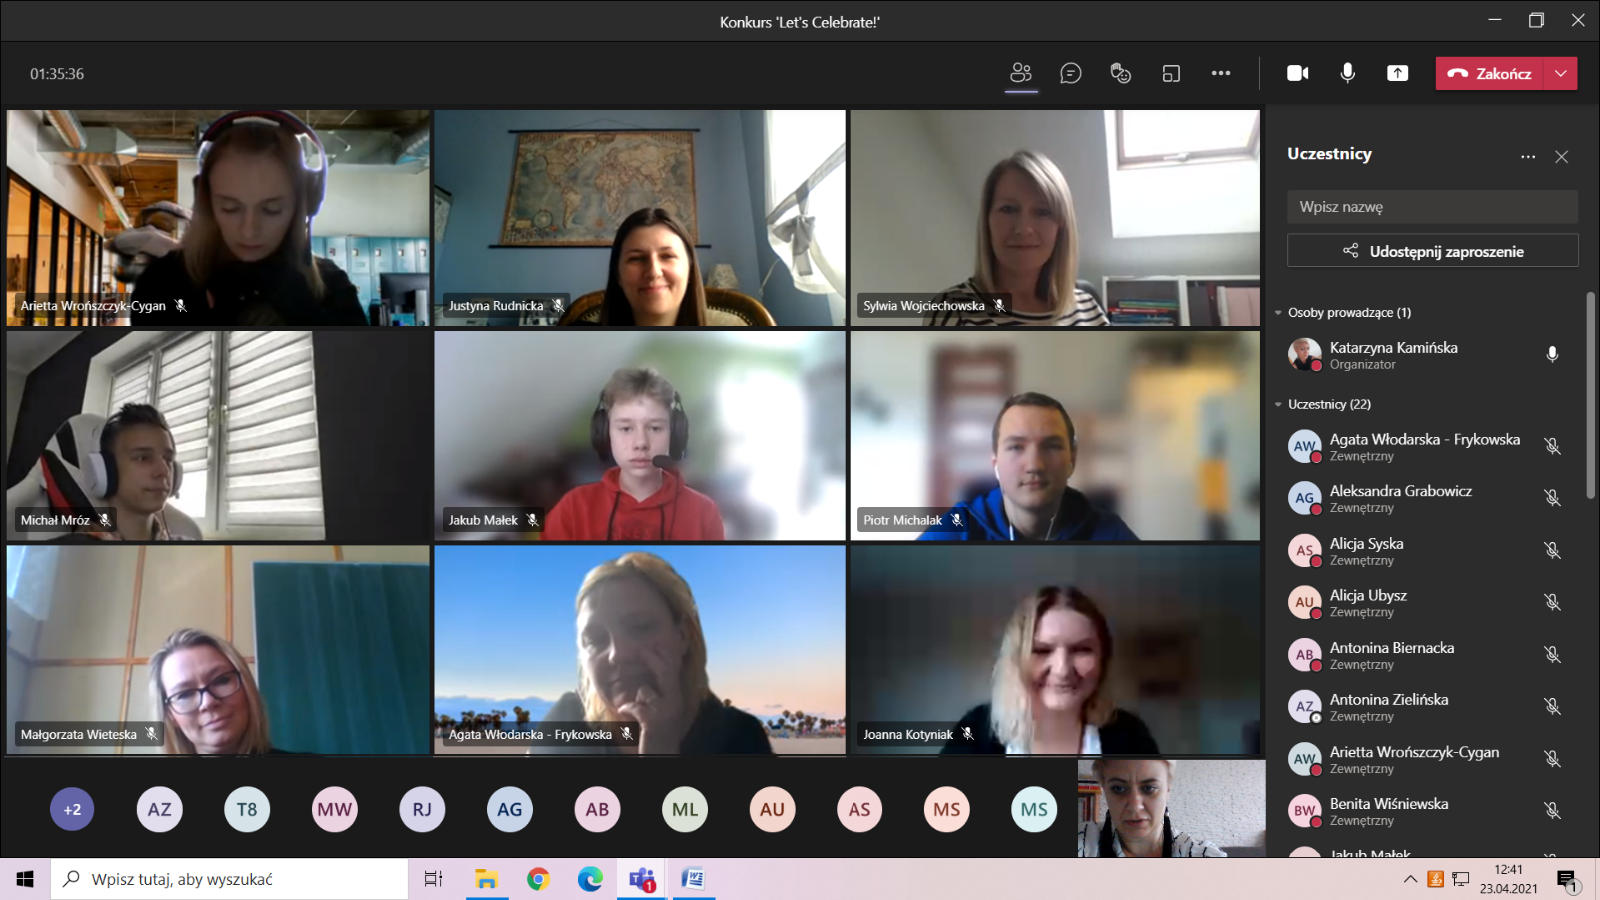Click Michał Mróz's video tile
This screenshot has height=900, width=1600.
pos(218,436)
